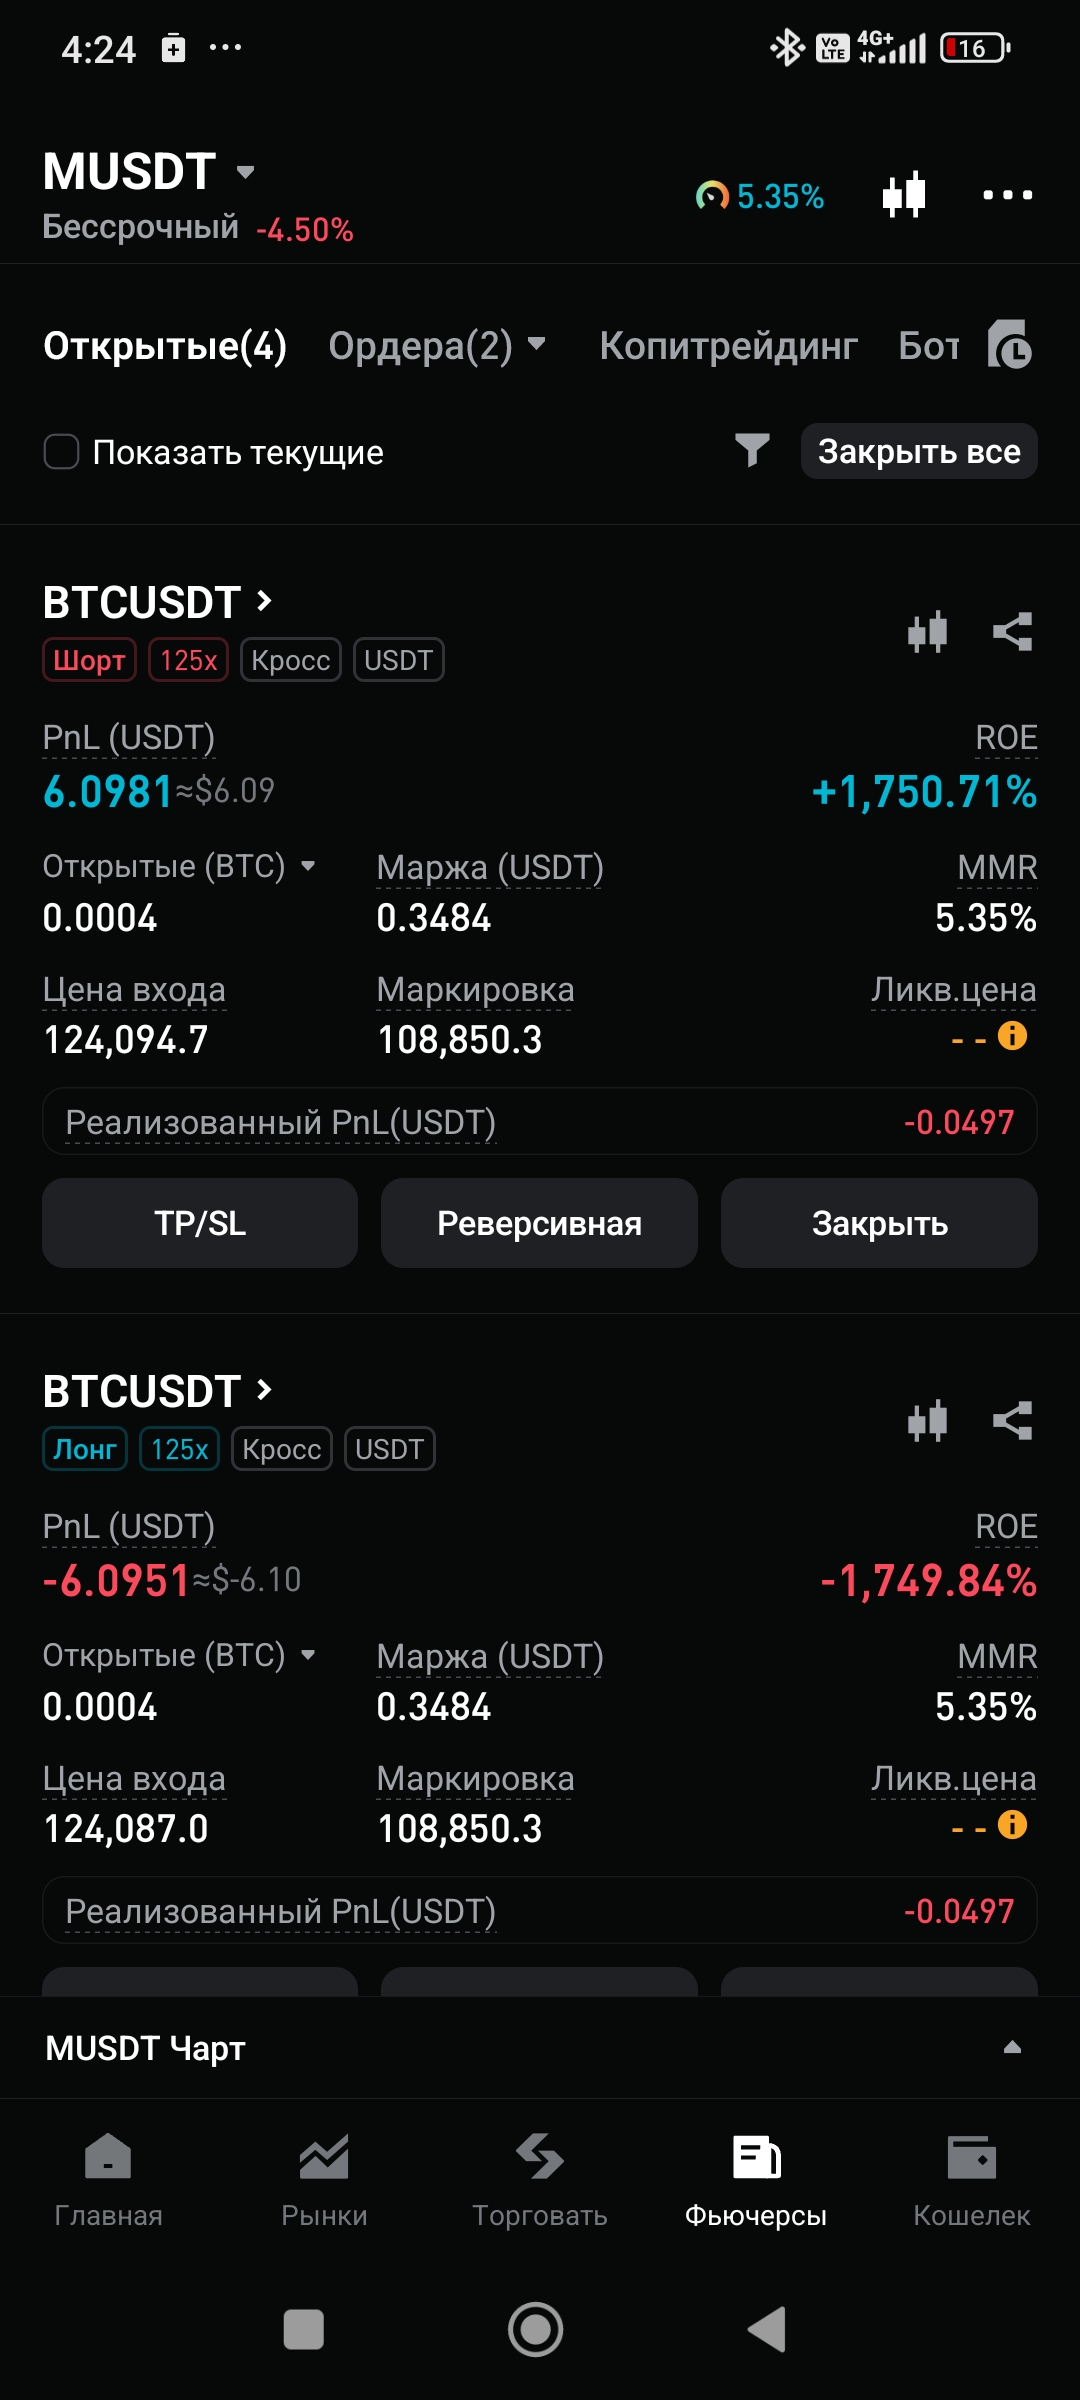The height and width of the screenshot is (2400, 1080).
Task: Open the 5.35% margin ratio gauge indicator
Action: (760, 196)
